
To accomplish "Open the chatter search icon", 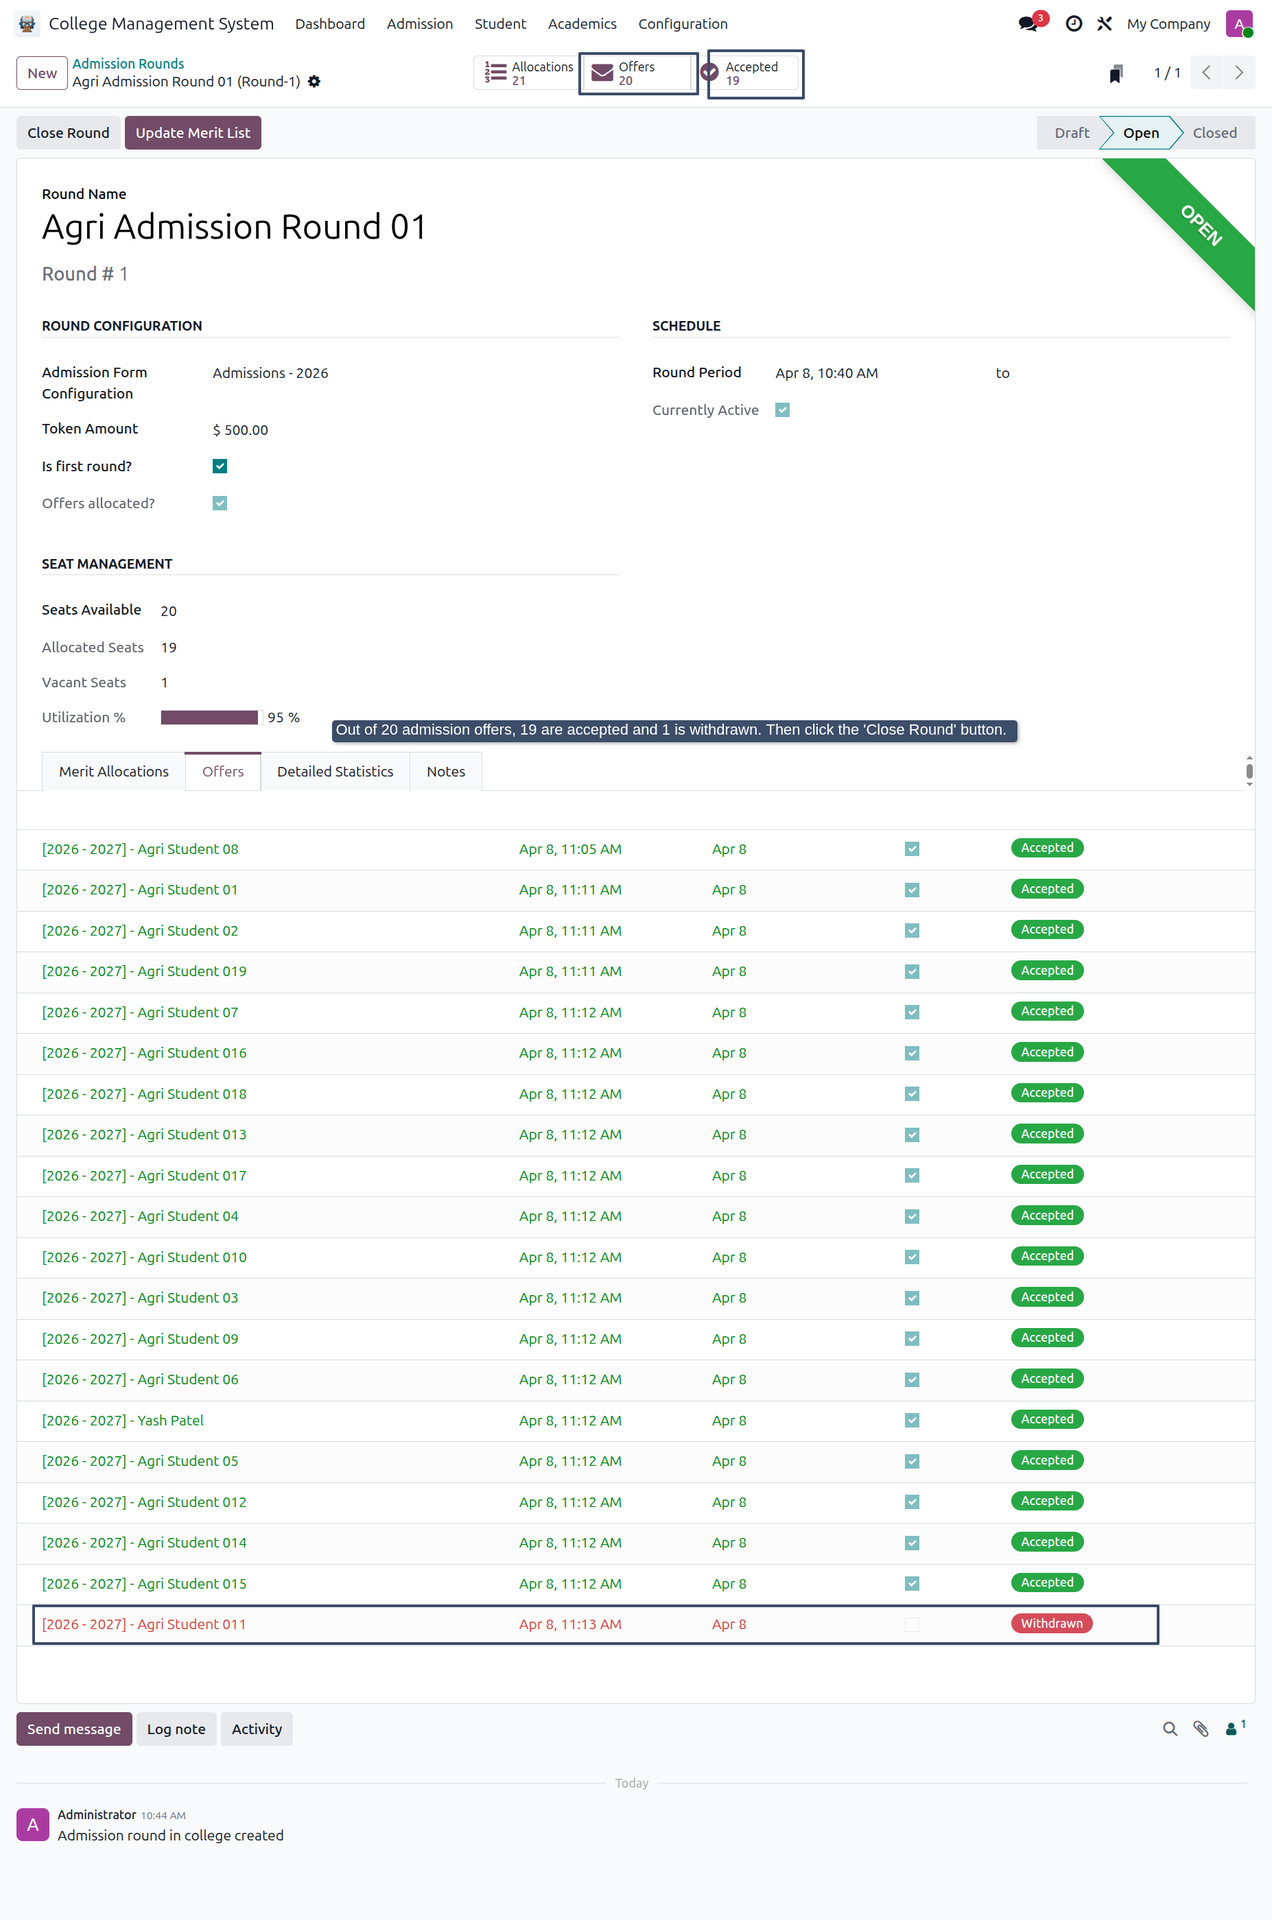I will pyautogui.click(x=1170, y=1729).
